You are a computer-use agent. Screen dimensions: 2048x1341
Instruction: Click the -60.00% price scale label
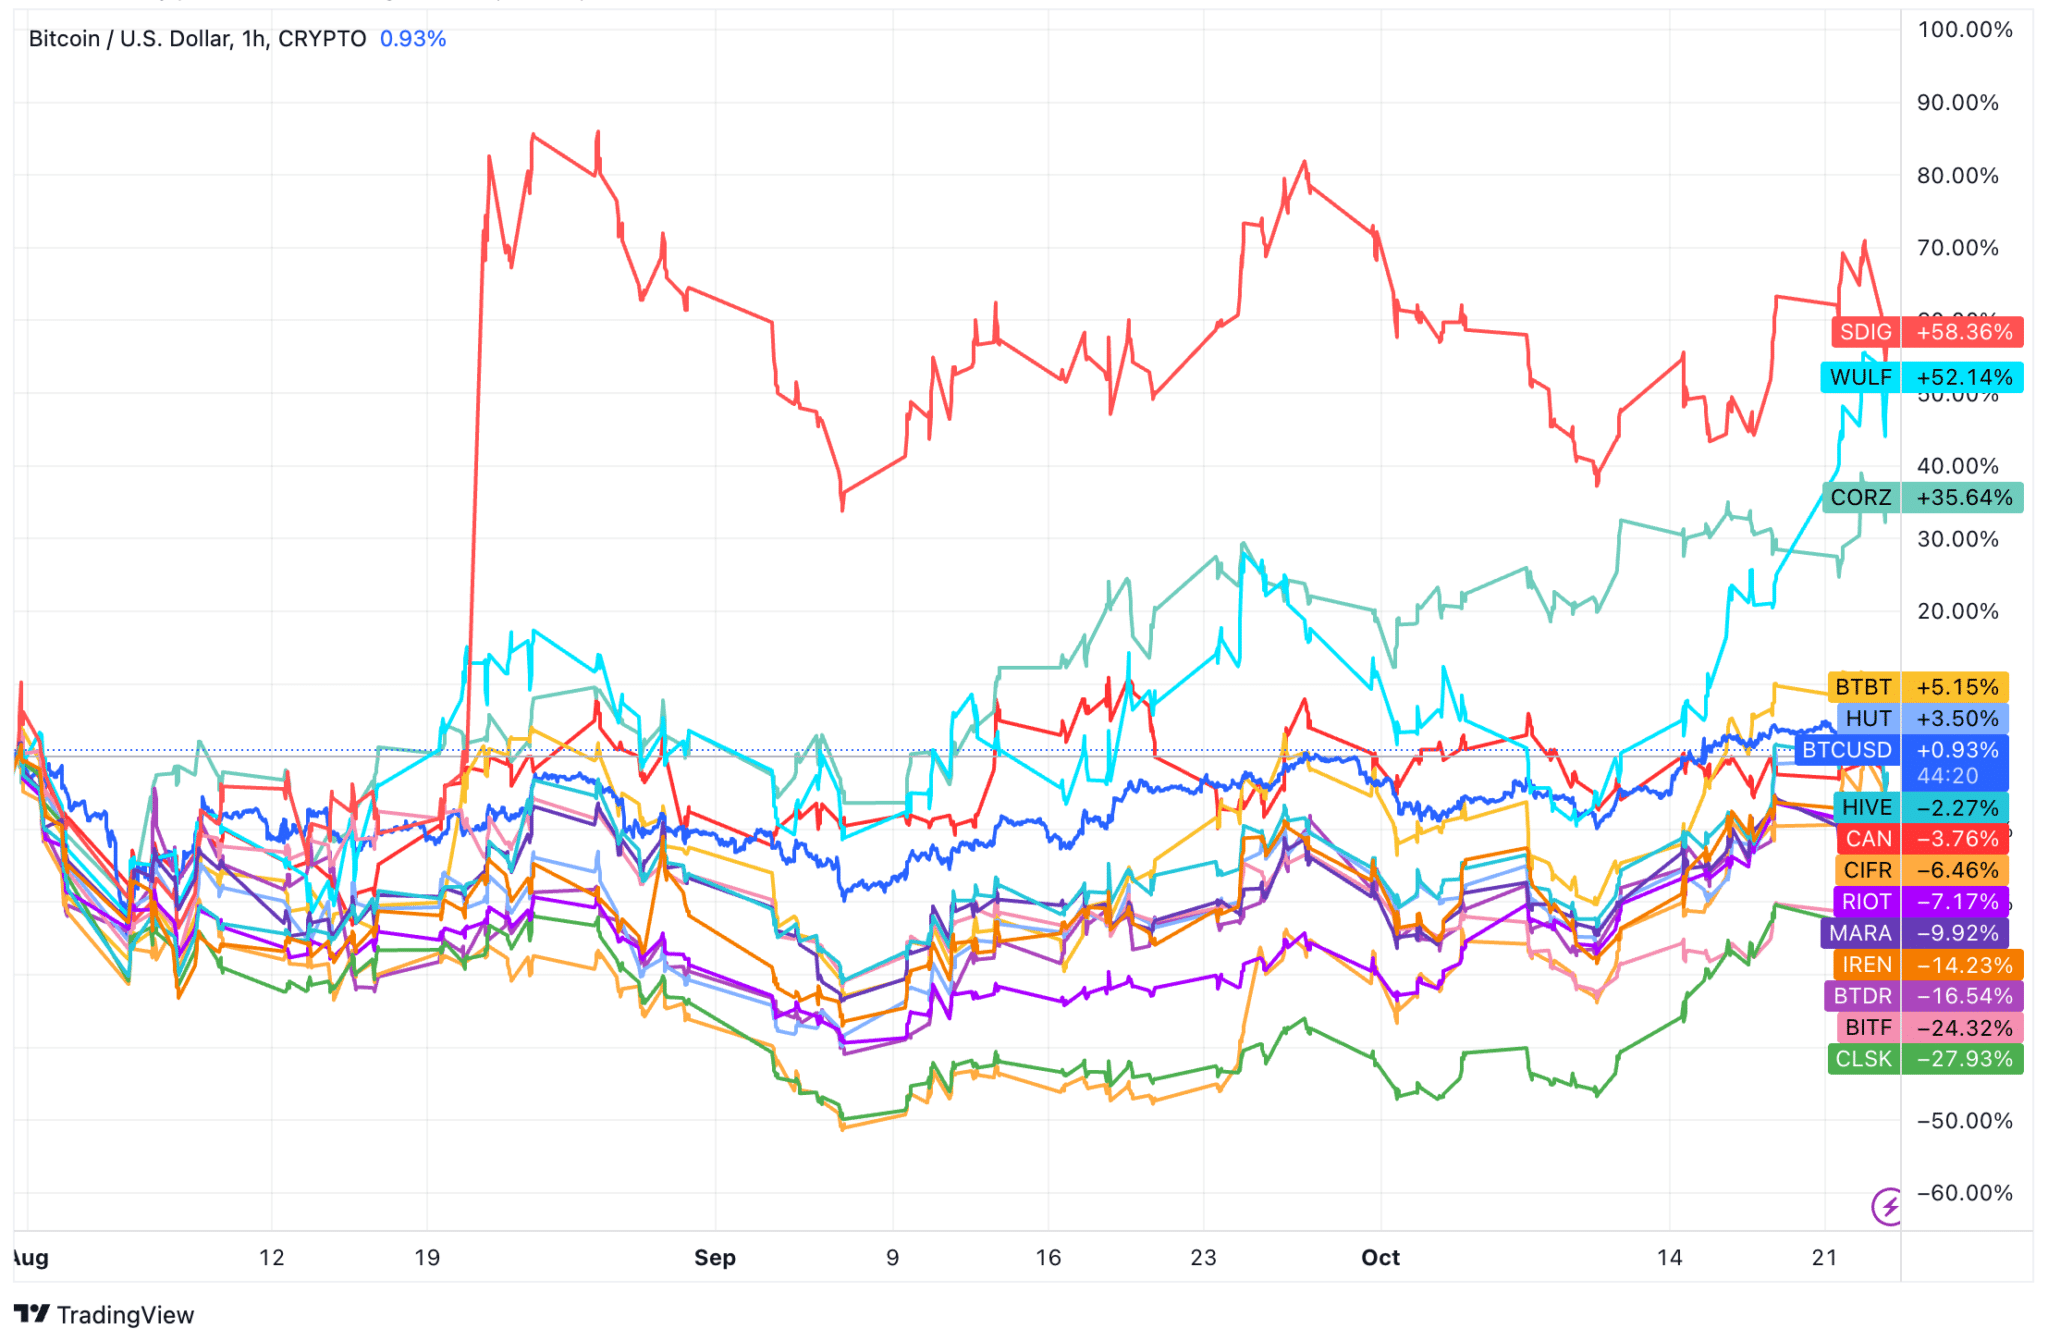(x=1964, y=1192)
